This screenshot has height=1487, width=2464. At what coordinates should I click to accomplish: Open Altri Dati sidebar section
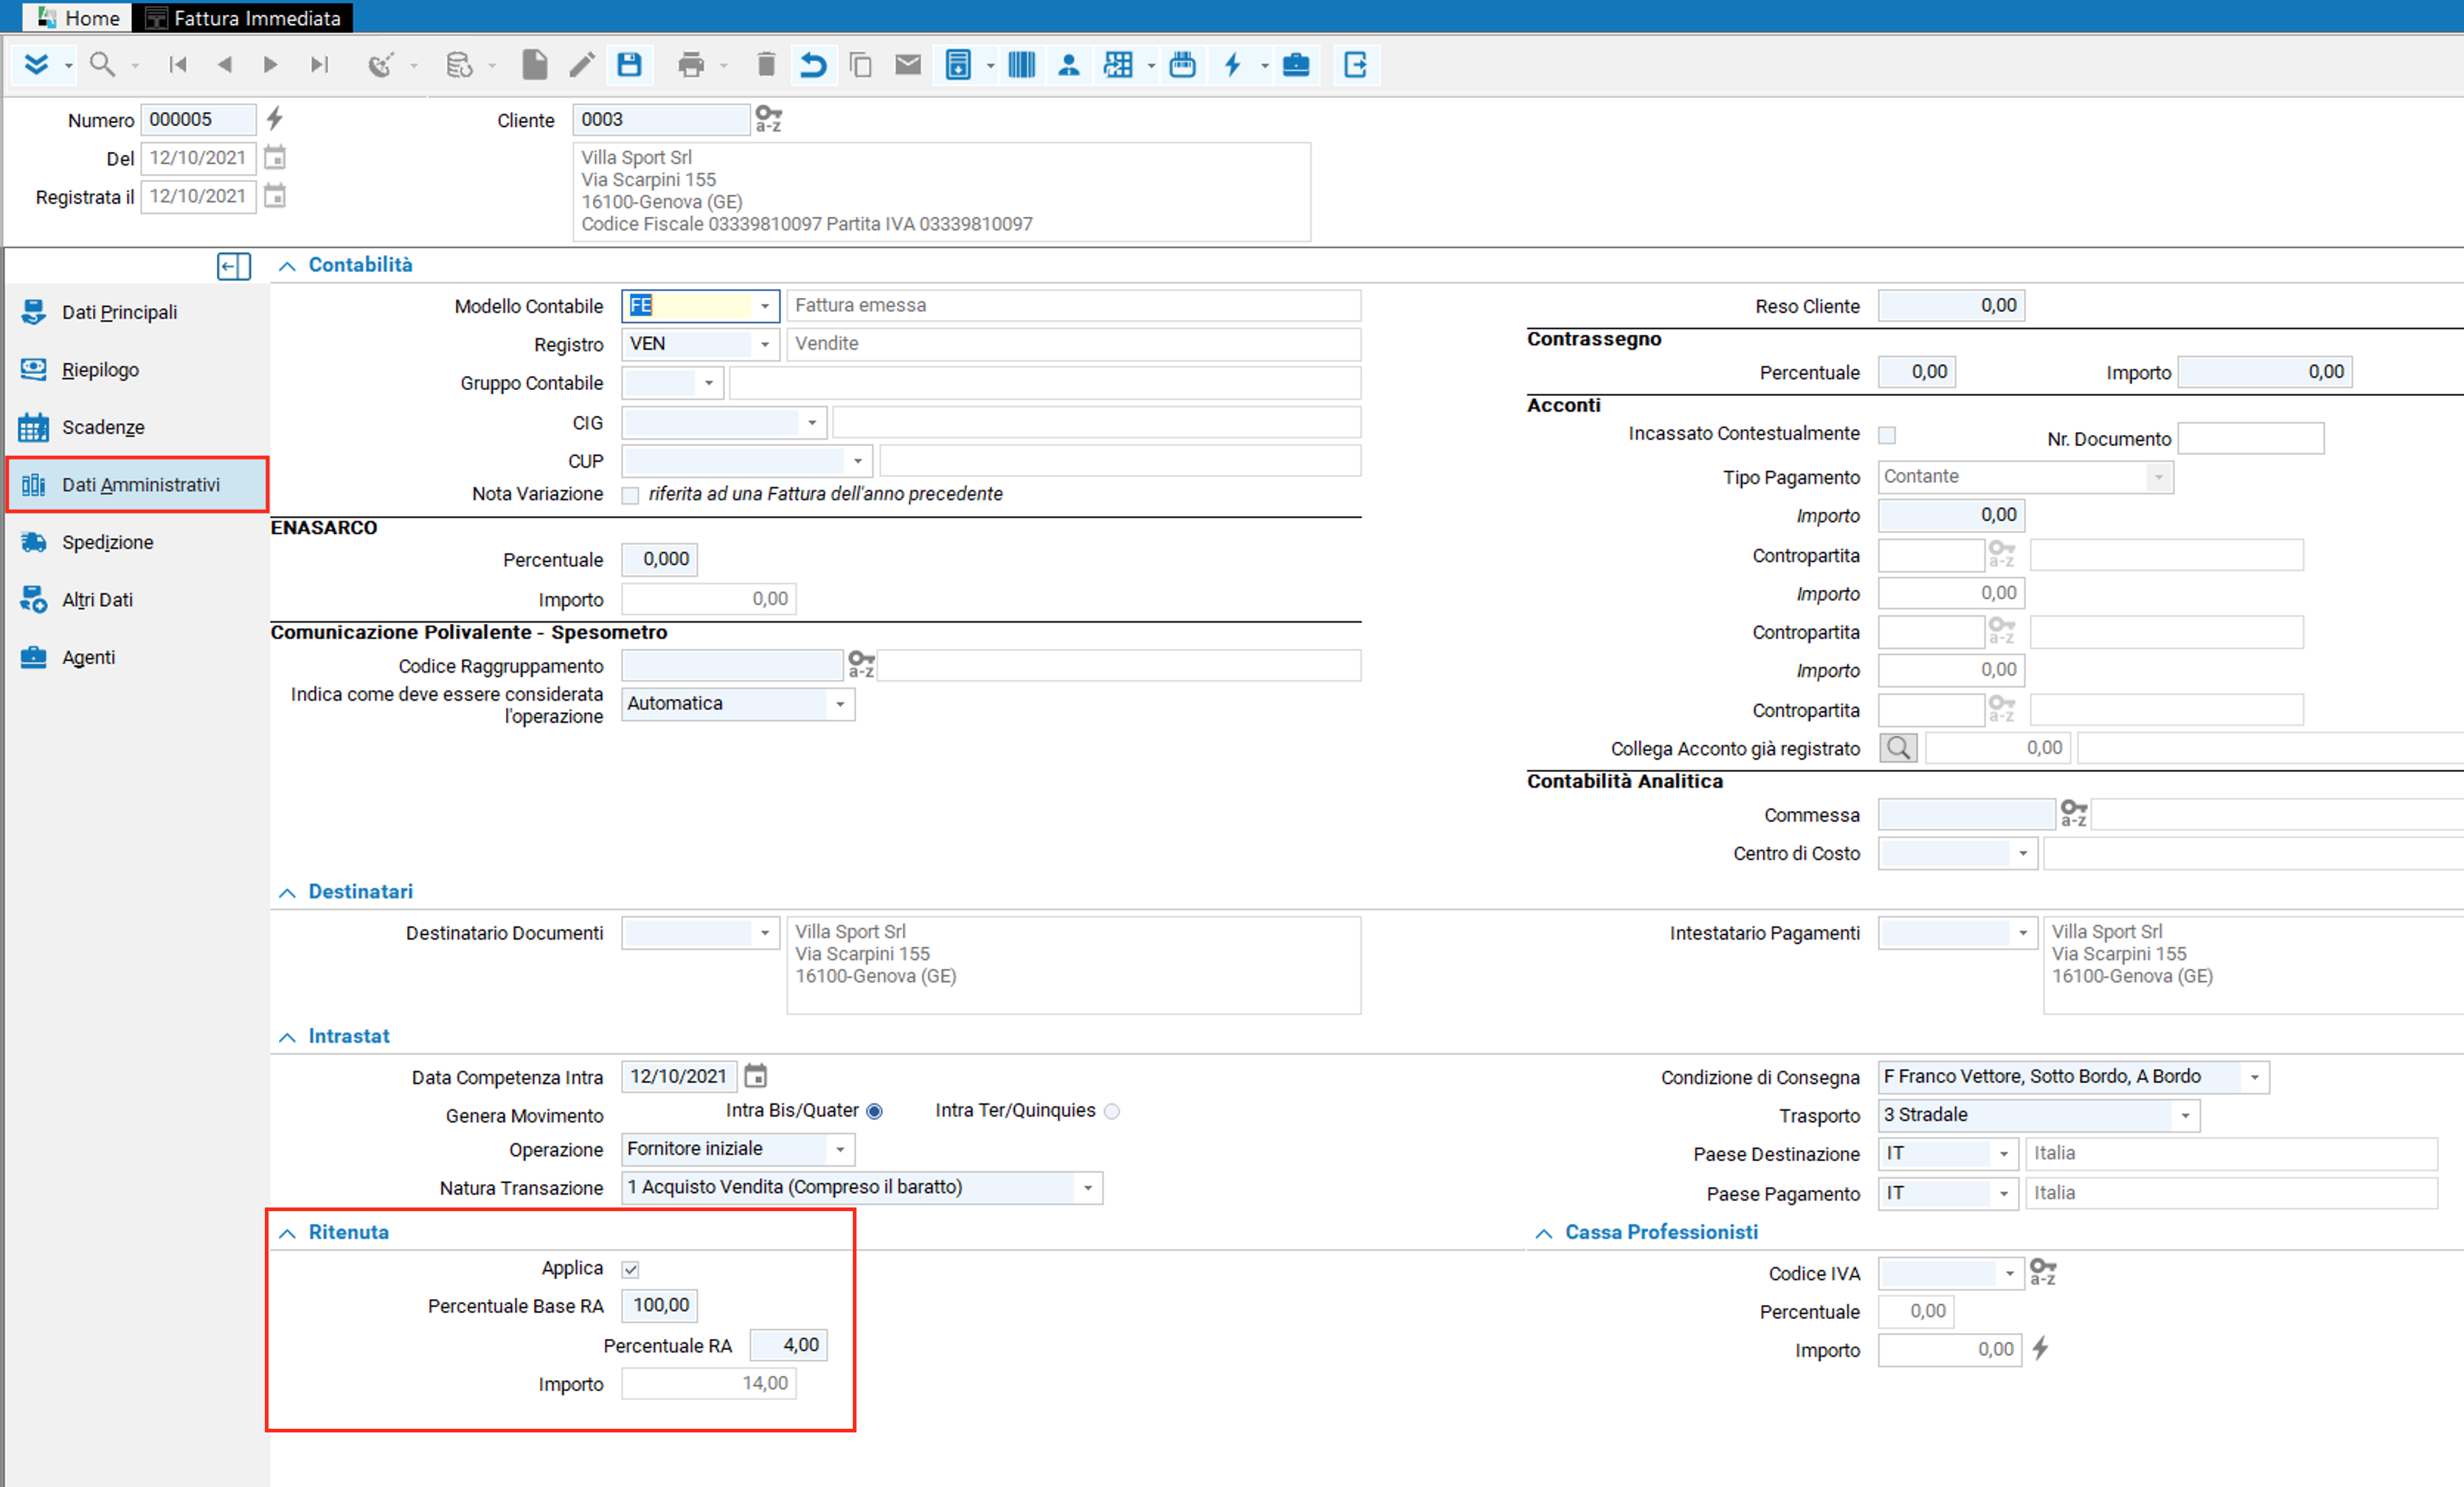[x=137, y=600]
